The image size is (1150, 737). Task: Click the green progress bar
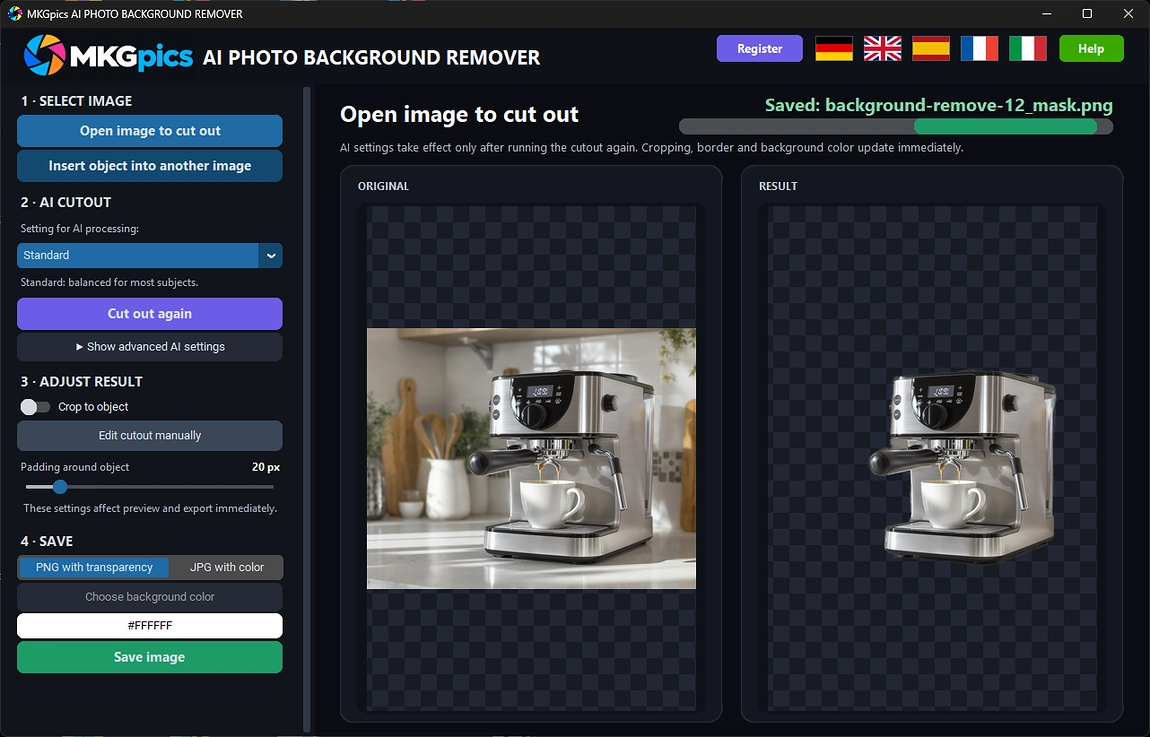click(1006, 126)
